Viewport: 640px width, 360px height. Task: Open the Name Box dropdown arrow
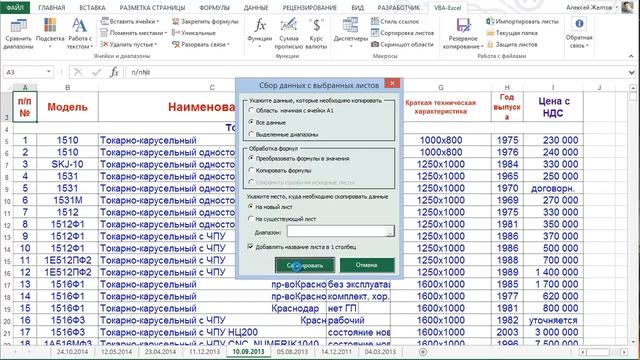pyautogui.click(x=49, y=72)
